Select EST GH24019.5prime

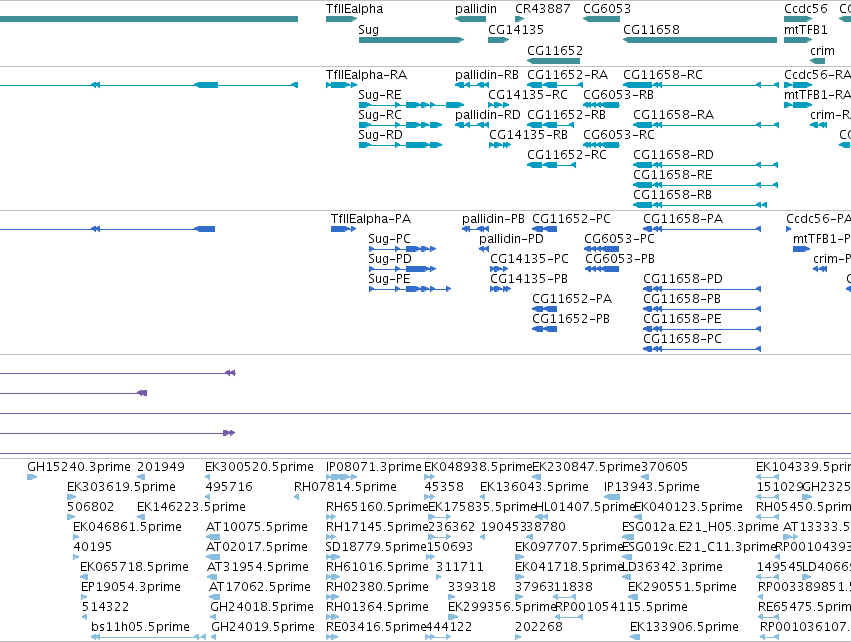click(x=263, y=627)
